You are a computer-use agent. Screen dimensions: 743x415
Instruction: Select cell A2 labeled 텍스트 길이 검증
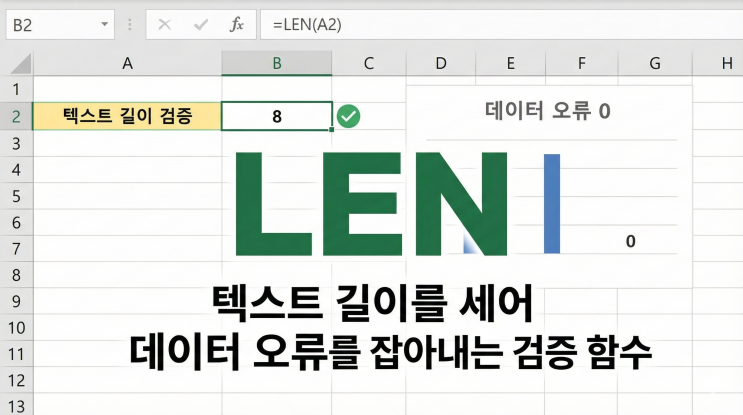click(x=127, y=116)
